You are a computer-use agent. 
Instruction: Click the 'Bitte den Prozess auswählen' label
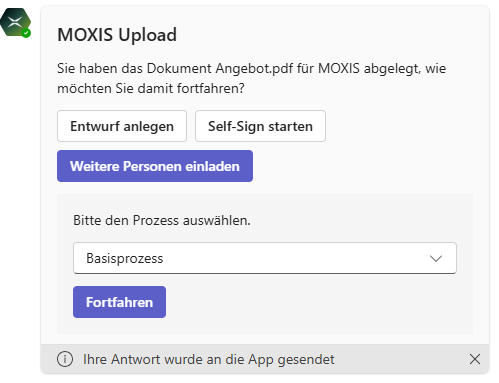[162, 220]
